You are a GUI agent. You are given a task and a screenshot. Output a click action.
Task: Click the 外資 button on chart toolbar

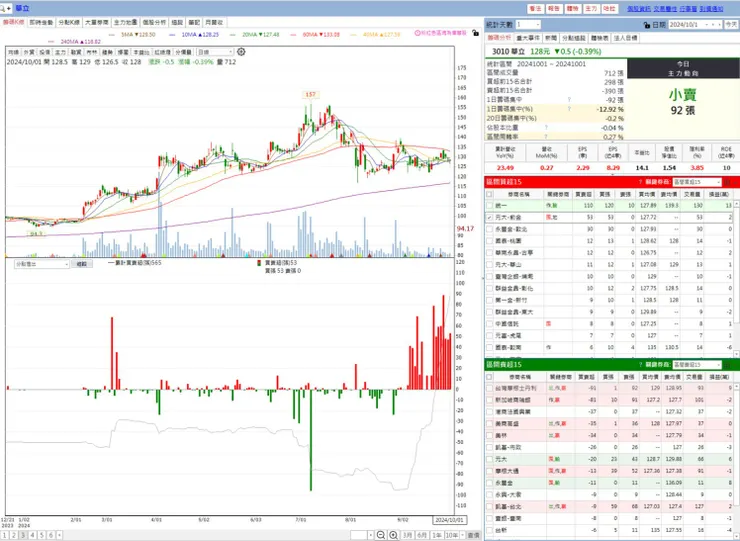tap(29, 52)
